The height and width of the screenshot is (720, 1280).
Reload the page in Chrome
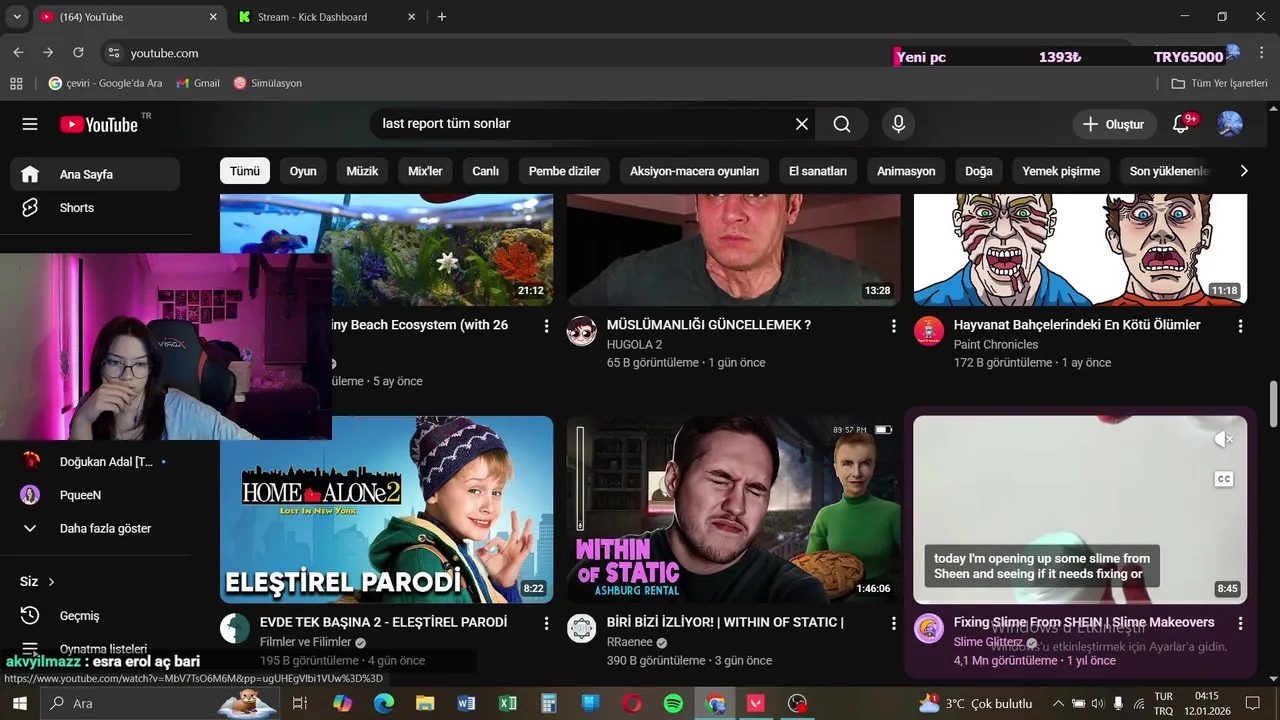(x=78, y=53)
